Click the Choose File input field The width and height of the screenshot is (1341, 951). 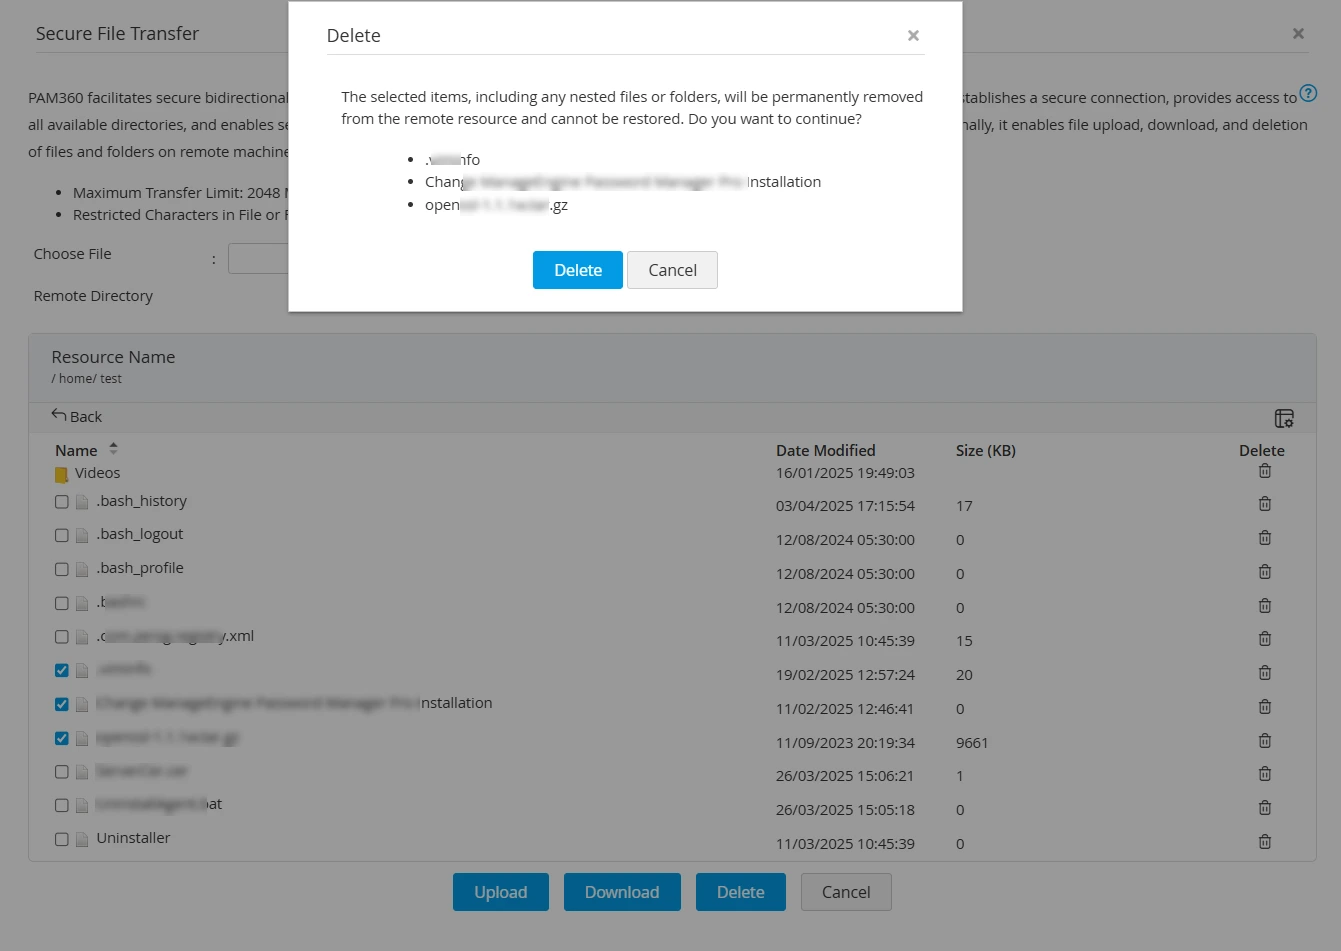pyautogui.click(x=258, y=259)
